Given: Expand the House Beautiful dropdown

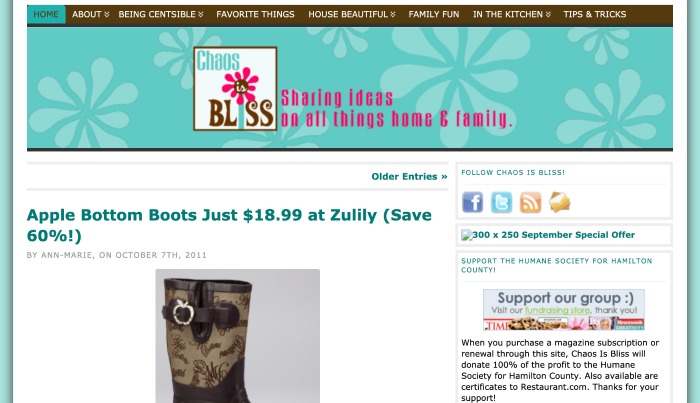Looking at the screenshot, I should tap(352, 14).
